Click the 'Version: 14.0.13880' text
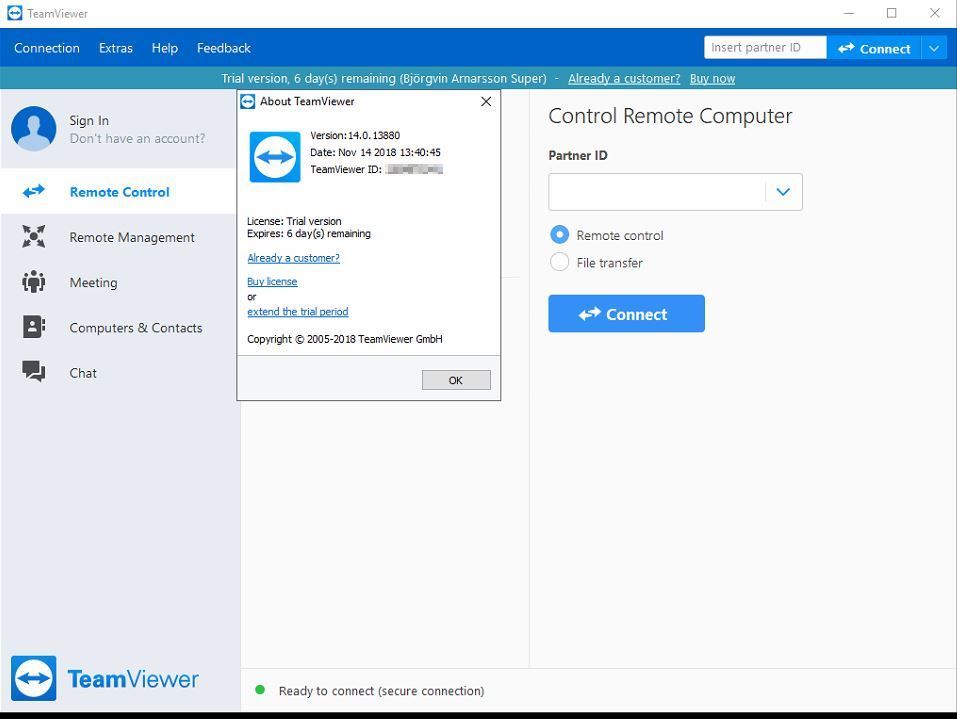This screenshot has width=957, height=719. (x=355, y=135)
